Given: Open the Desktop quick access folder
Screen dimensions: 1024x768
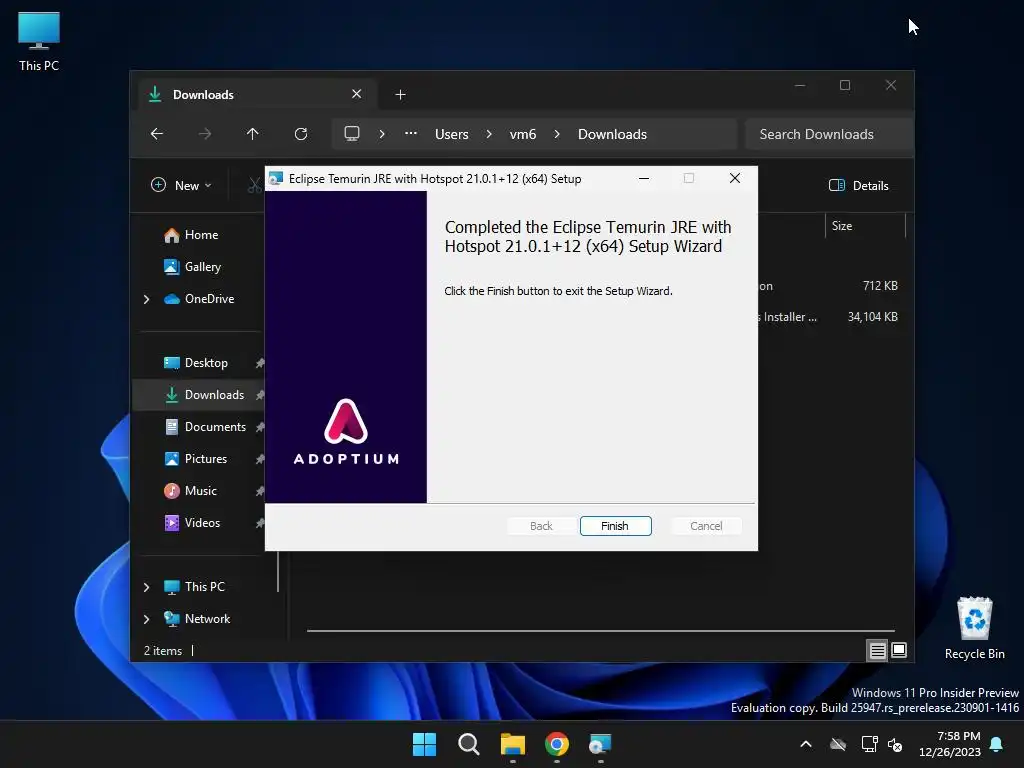Looking at the screenshot, I should click(x=206, y=362).
